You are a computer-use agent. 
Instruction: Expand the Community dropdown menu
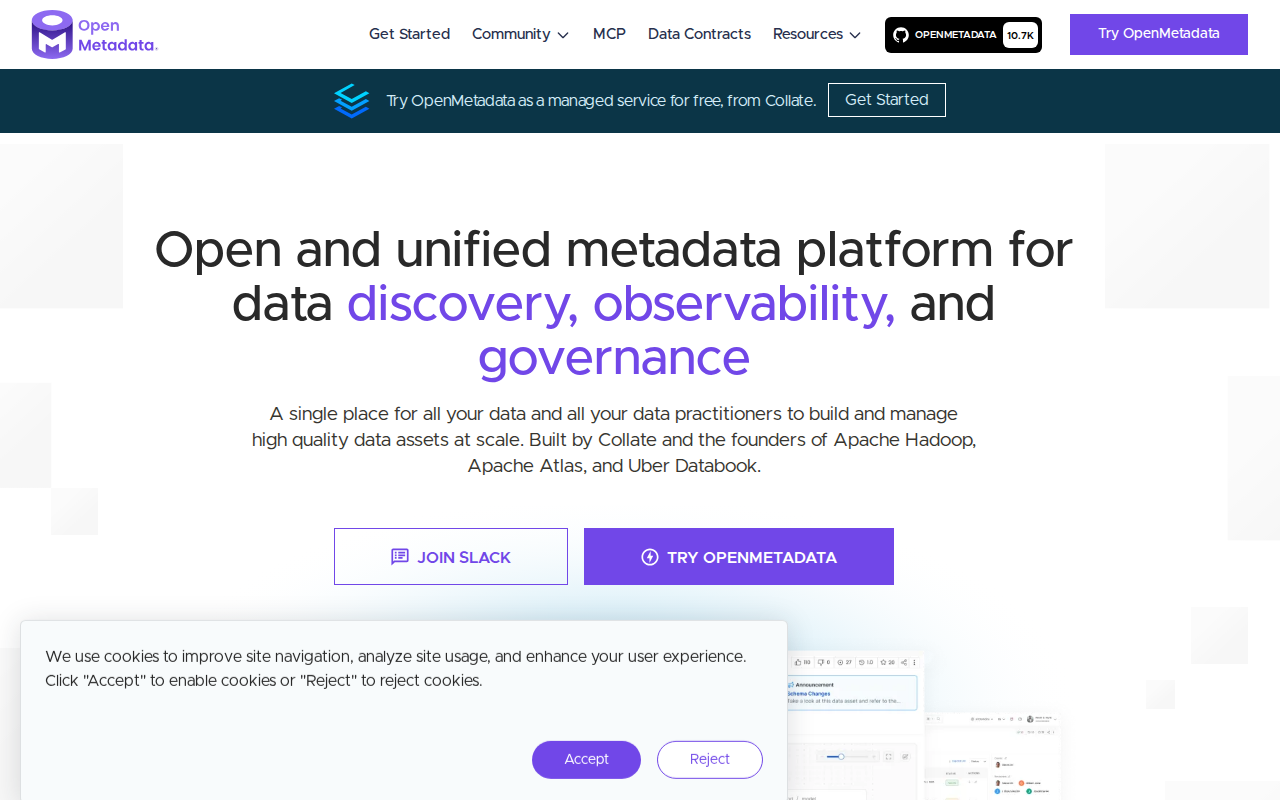[520, 34]
